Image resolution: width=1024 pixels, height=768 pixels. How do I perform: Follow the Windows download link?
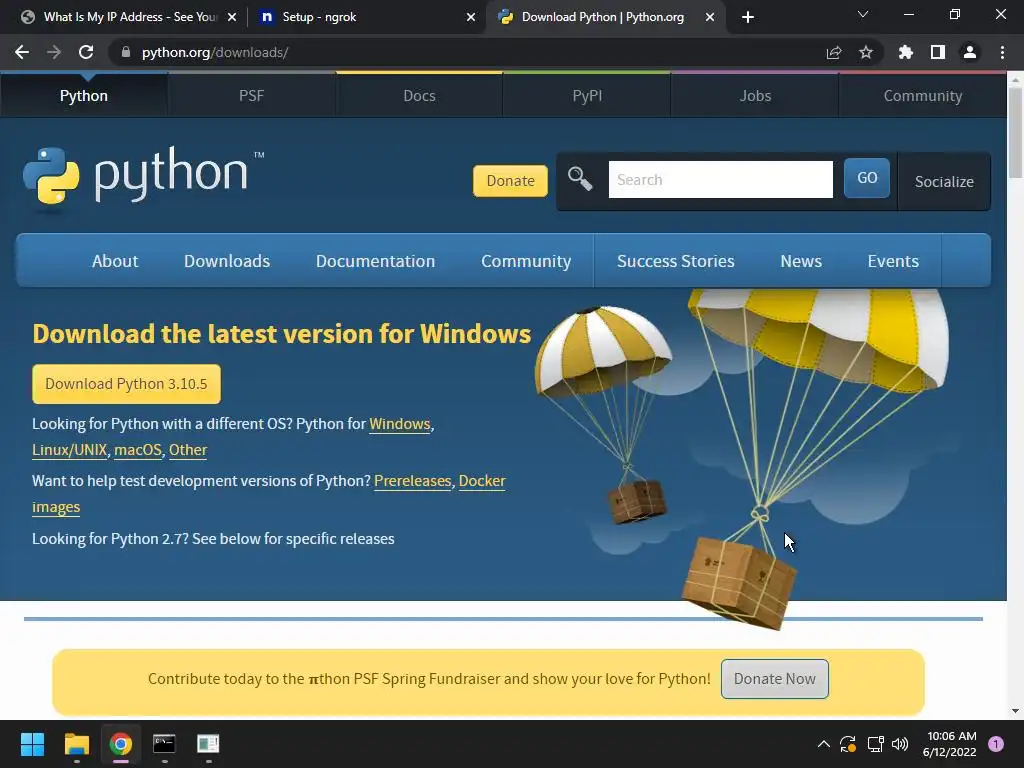(x=400, y=424)
